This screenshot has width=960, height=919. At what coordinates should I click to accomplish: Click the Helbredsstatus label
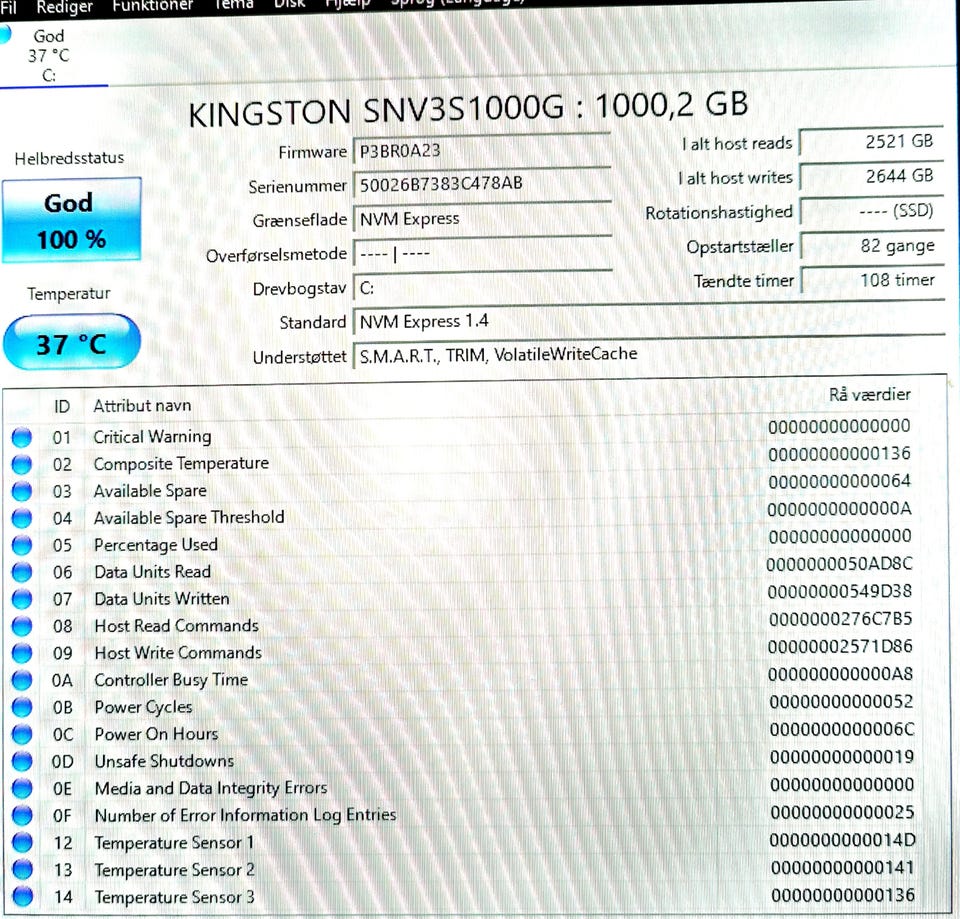click(69, 158)
